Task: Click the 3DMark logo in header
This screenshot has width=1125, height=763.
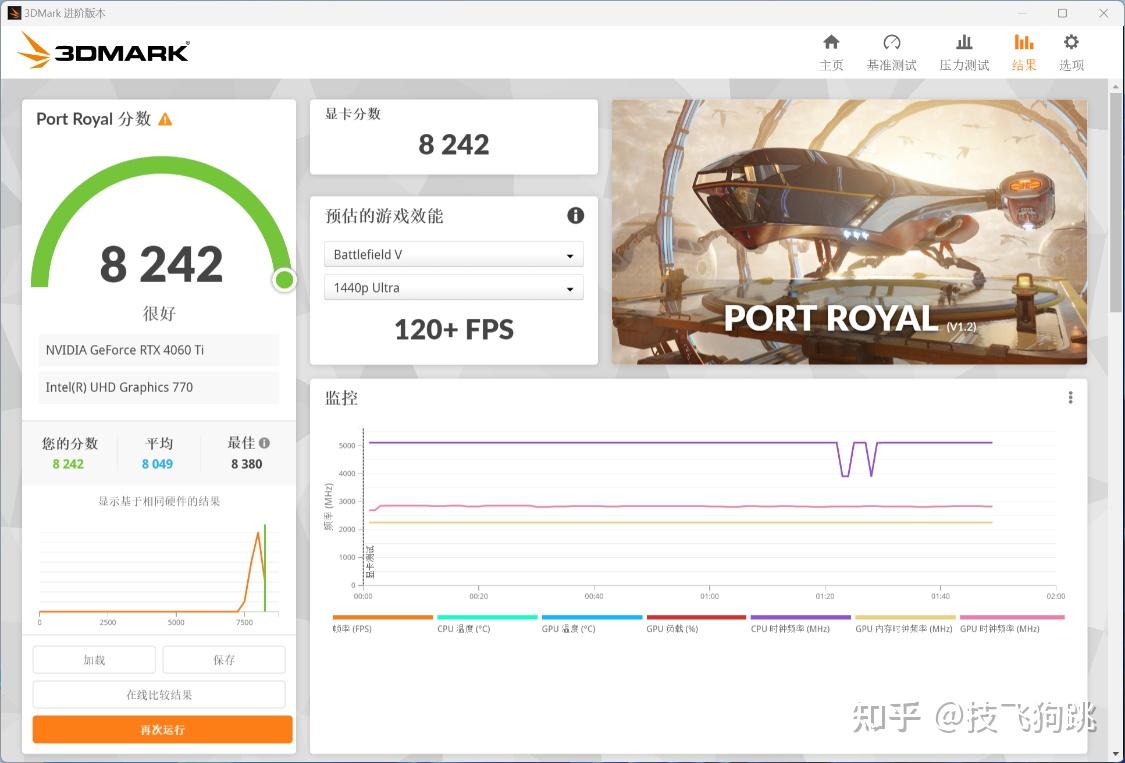Action: (103, 51)
